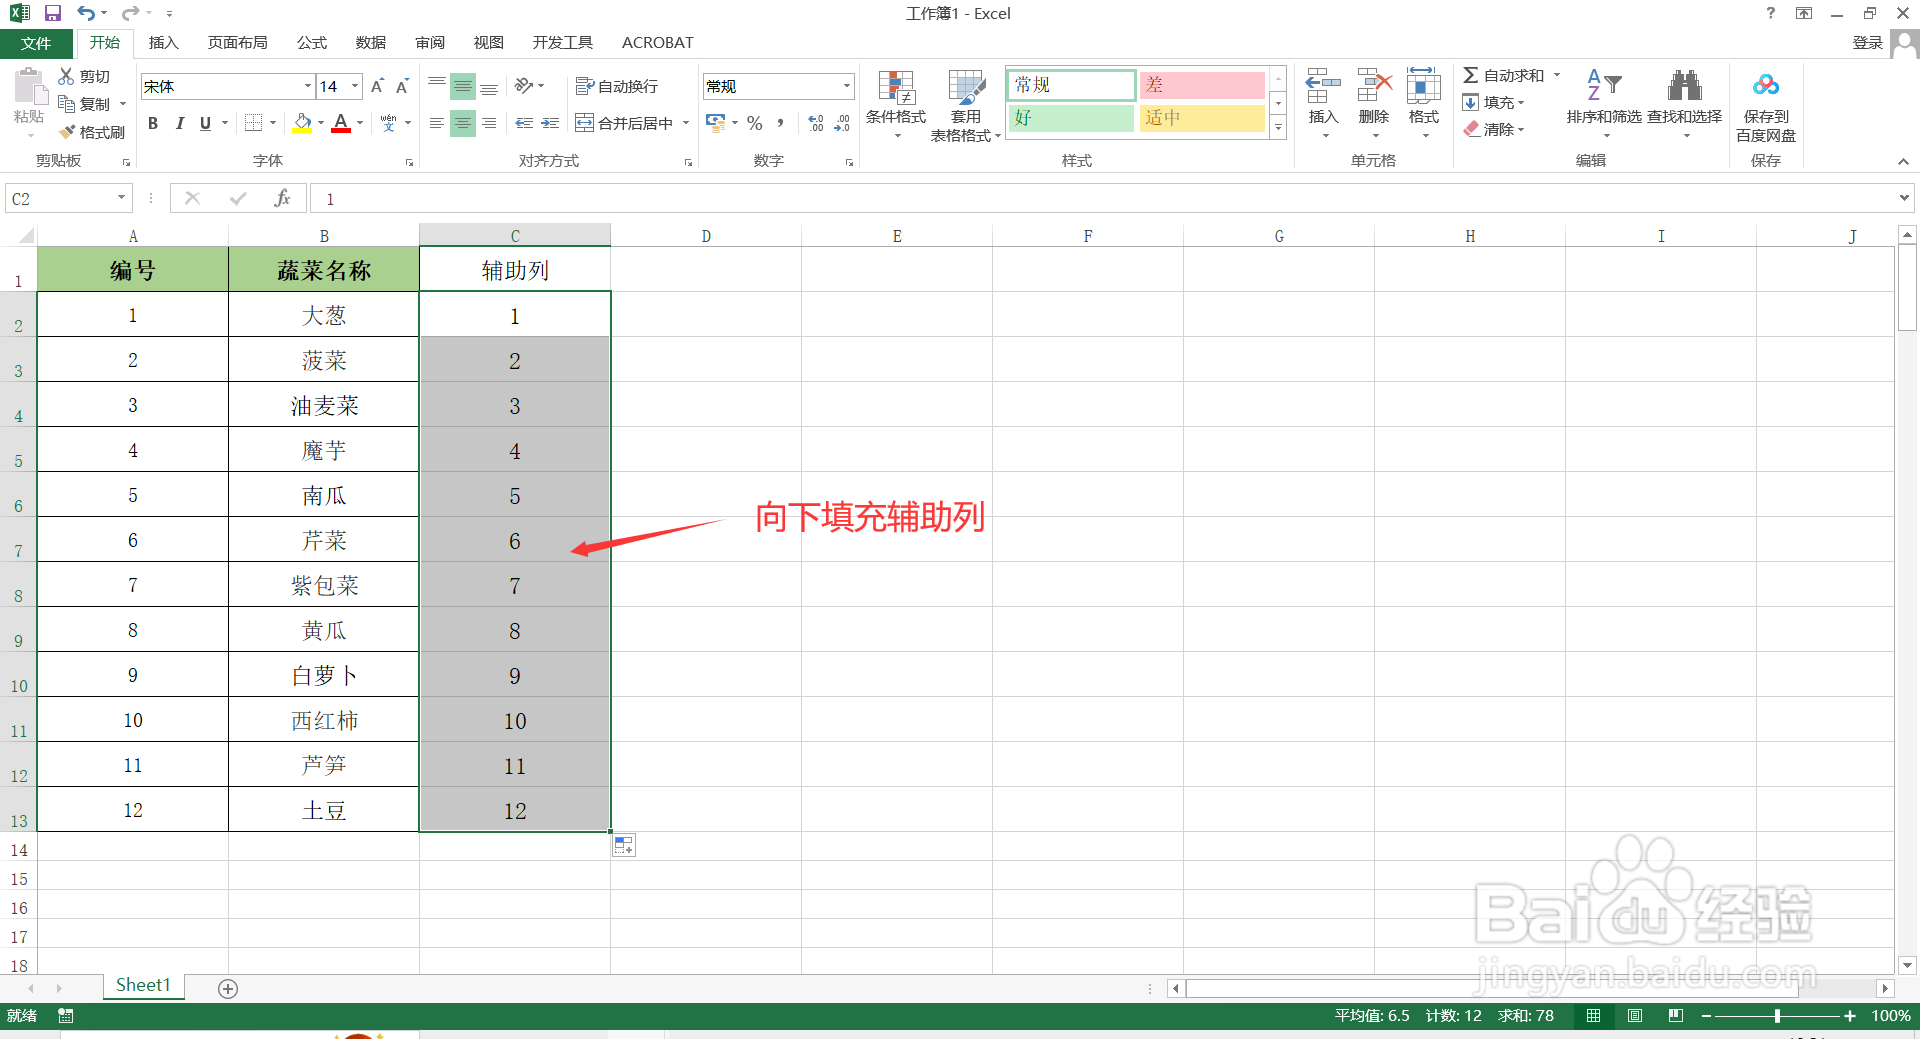Image resolution: width=1920 pixels, height=1039 pixels.
Task: Toggle Italic formatting
Action: point(179,123)
